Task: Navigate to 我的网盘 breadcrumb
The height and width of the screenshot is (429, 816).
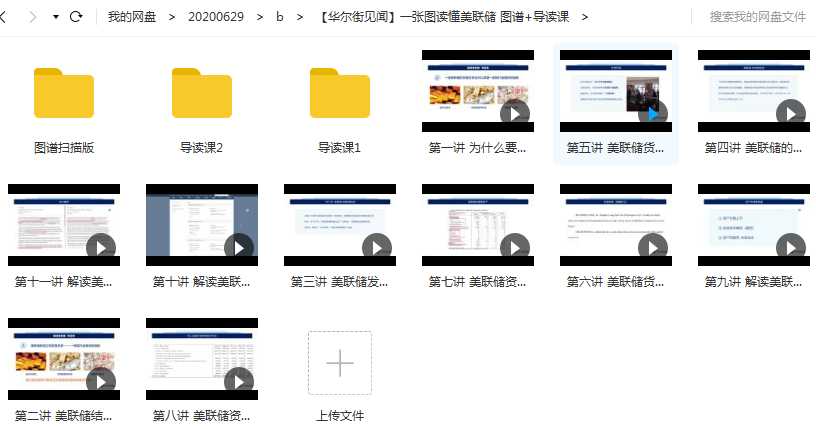Action: click(132, 17)
